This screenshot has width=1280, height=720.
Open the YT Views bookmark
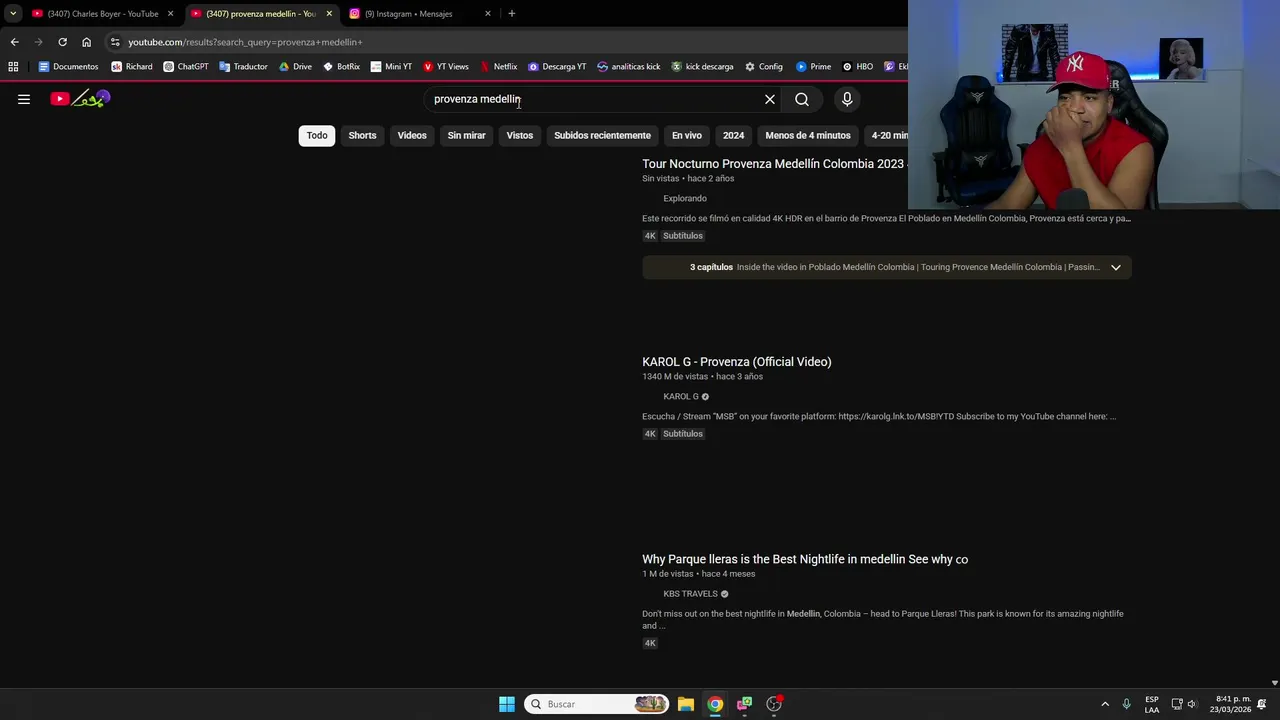pos(445,67)
